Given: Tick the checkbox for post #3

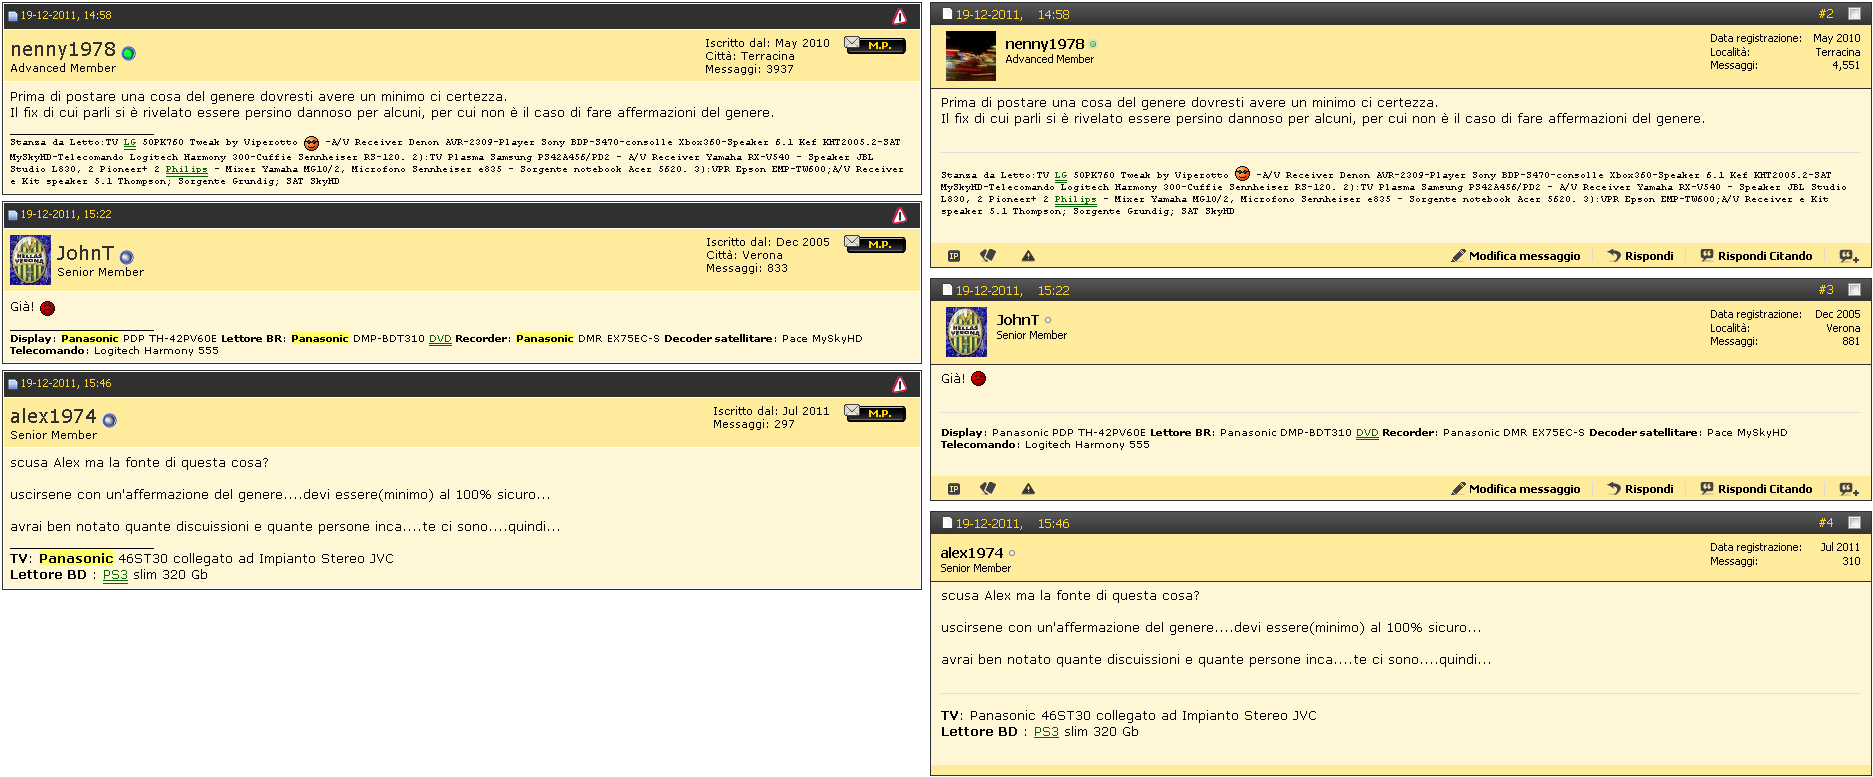Looking at the screenshot, I should pos(1854,290).
